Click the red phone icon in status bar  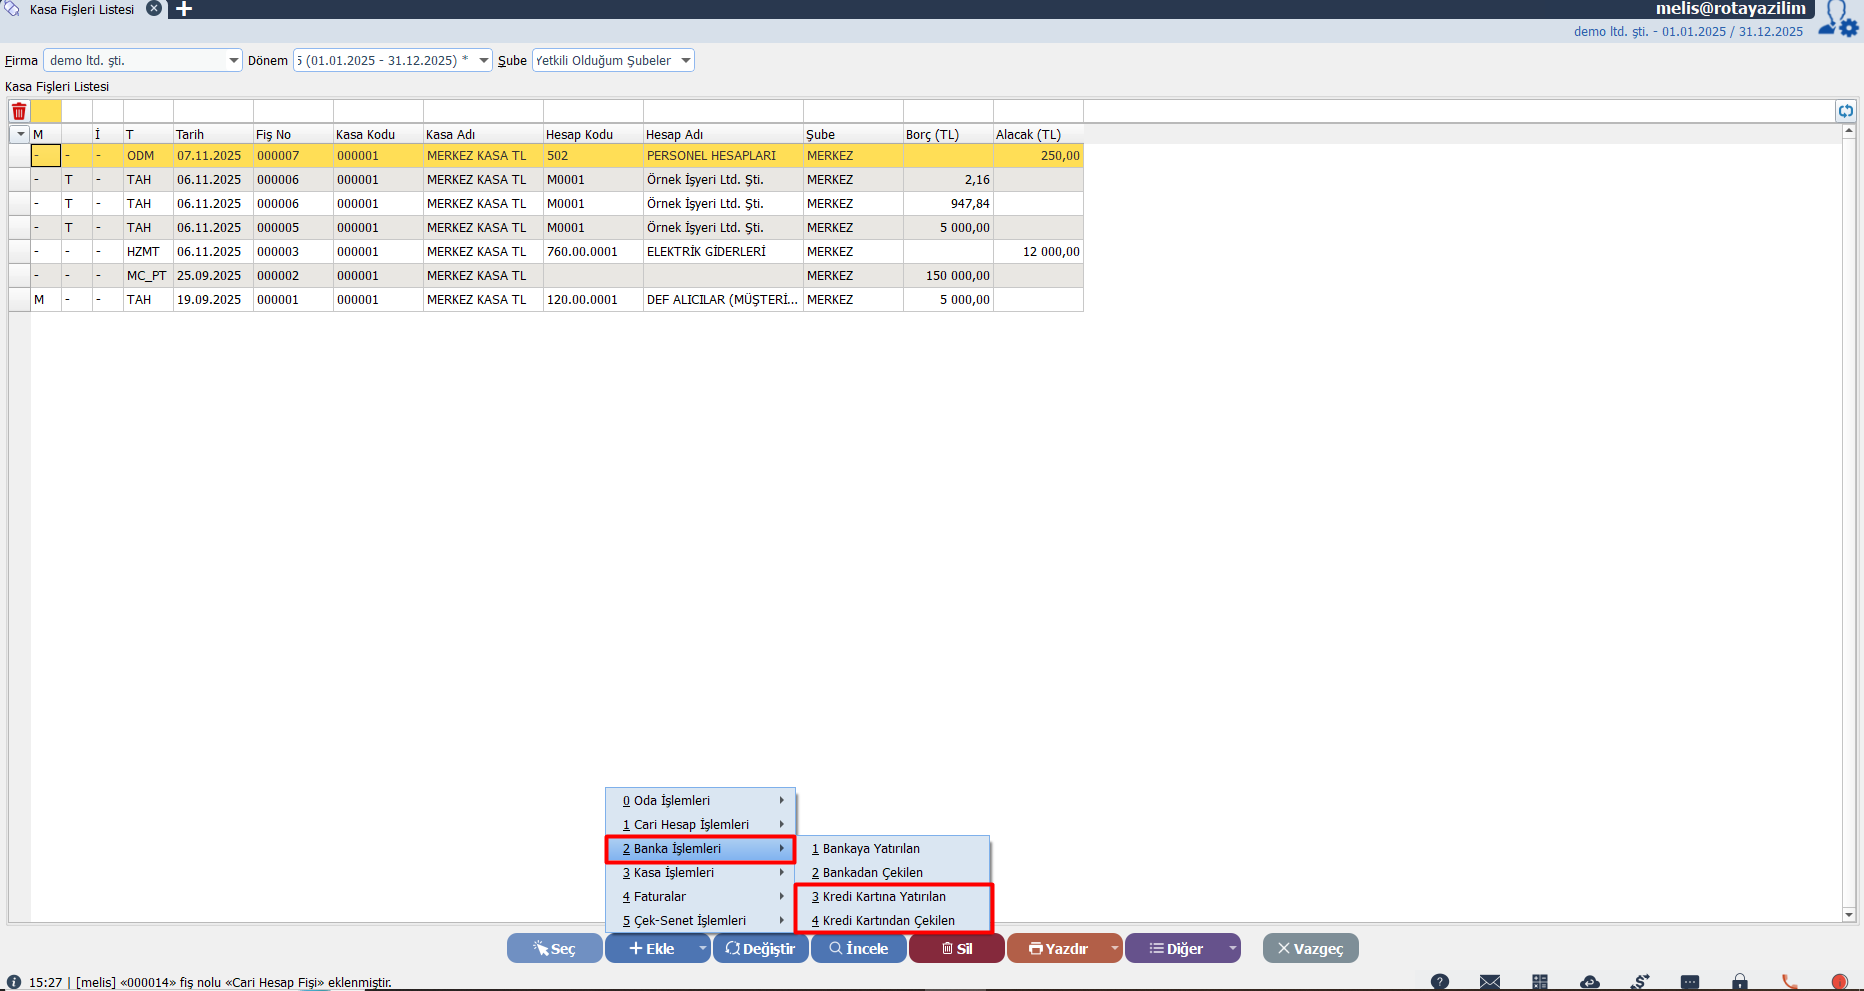(1790, 982)
